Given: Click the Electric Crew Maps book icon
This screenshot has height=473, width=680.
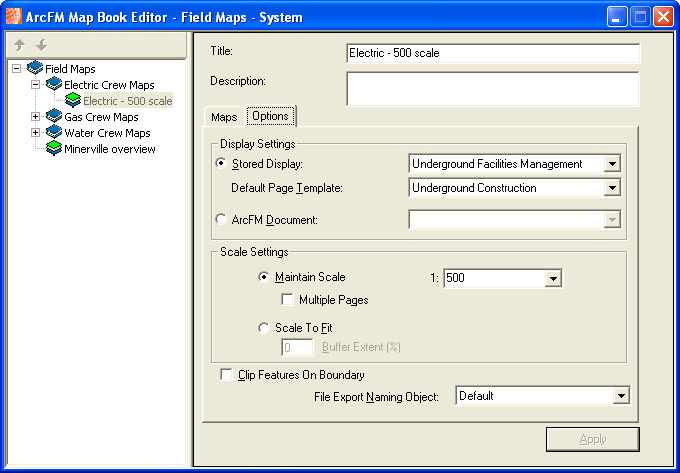Looking at the screenshot, I should [x=54, y=84].
